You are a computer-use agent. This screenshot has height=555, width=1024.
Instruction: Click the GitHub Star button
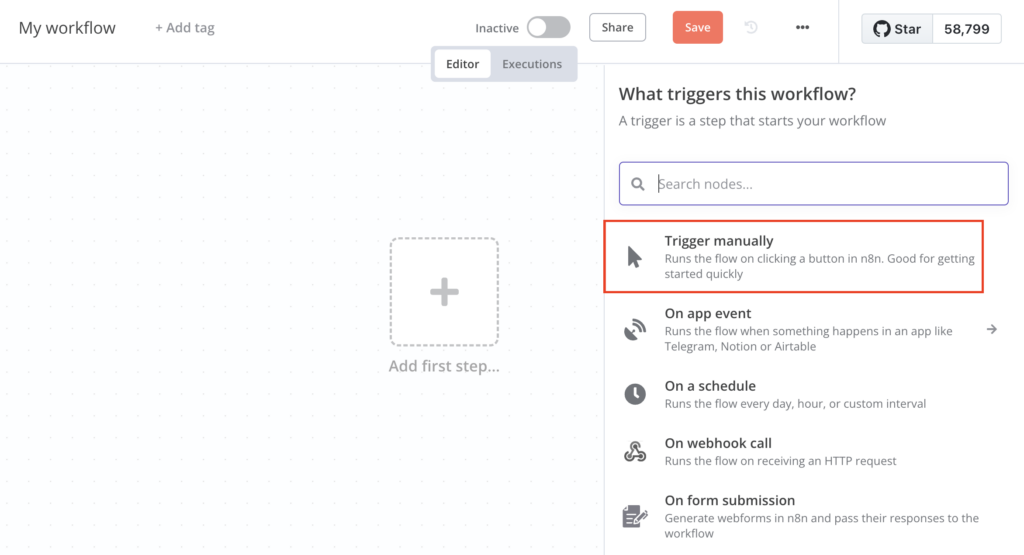point(897,29)
